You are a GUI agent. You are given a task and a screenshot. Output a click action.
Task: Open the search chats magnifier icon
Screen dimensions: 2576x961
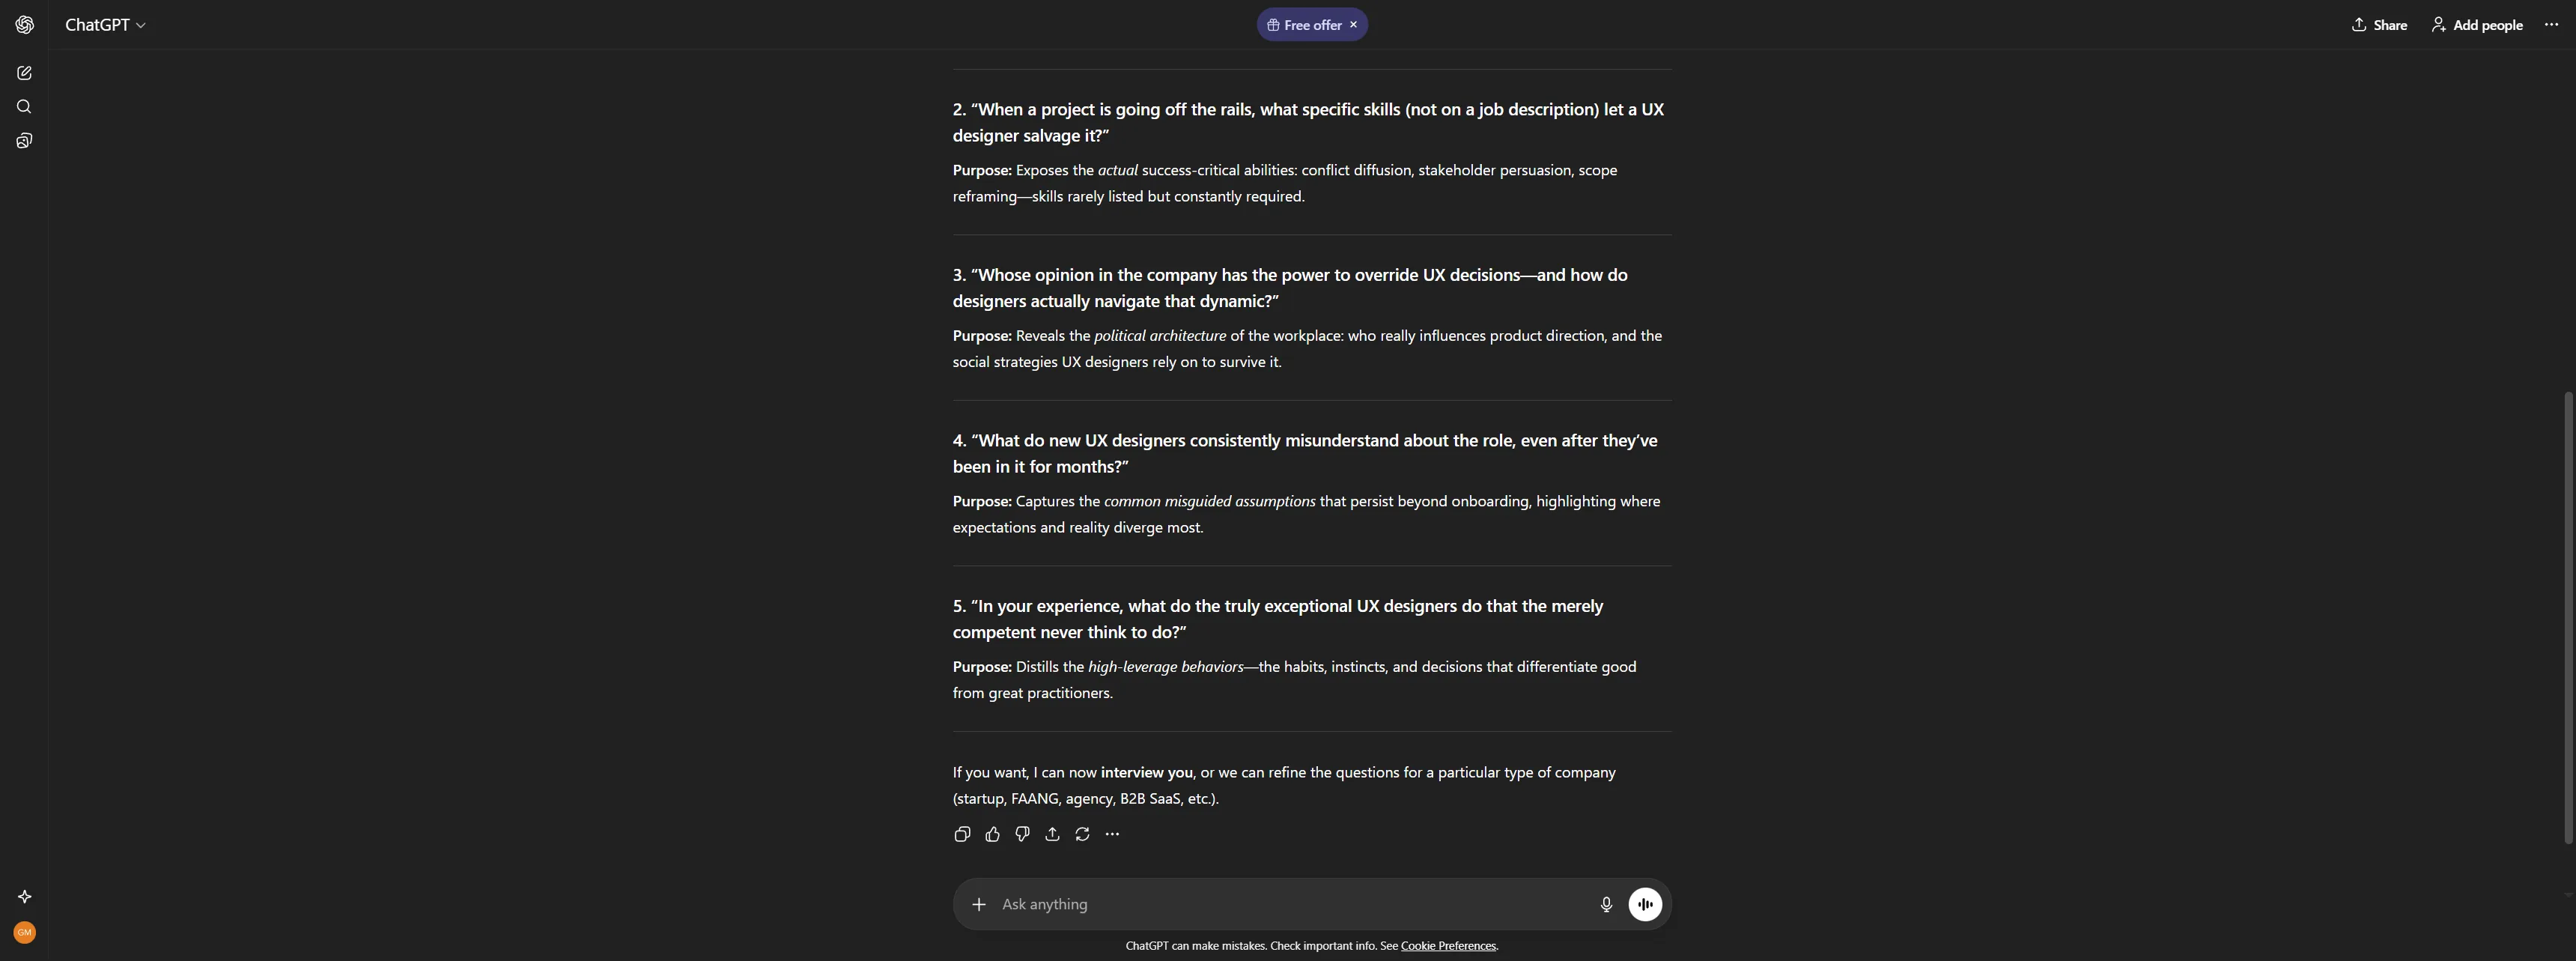click(24, 107)
